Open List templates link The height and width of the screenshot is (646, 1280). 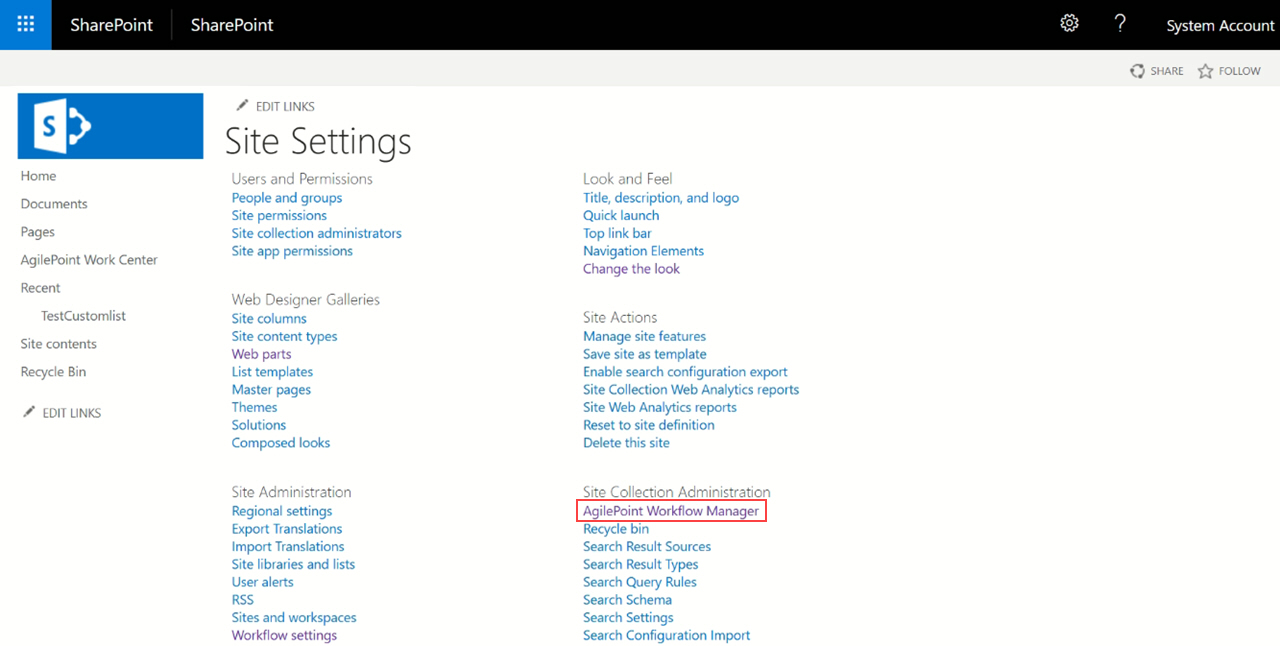(x=272, y=372)
